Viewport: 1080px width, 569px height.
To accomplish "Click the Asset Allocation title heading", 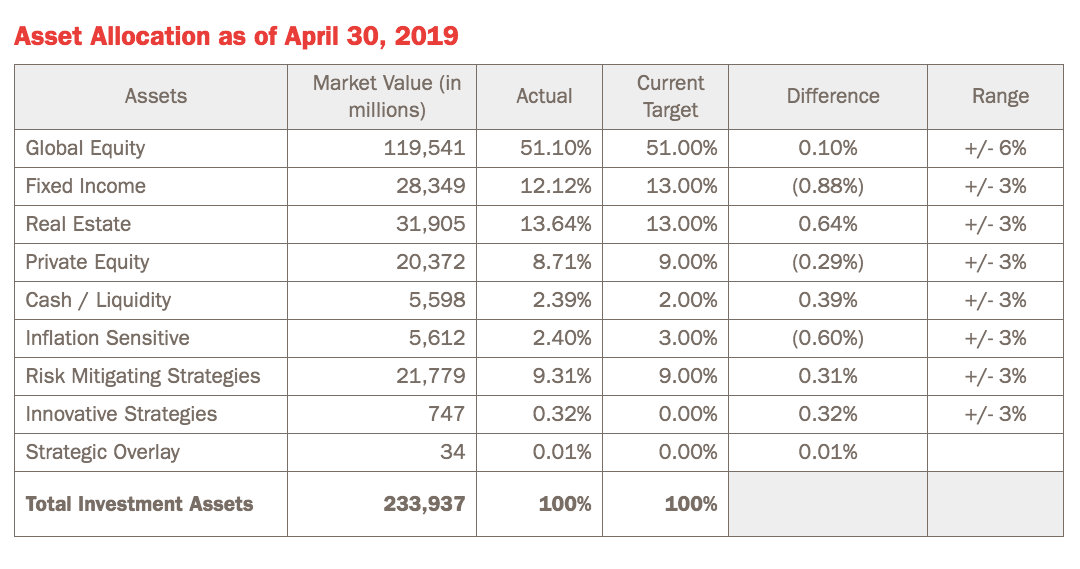I will pos(236,37).
